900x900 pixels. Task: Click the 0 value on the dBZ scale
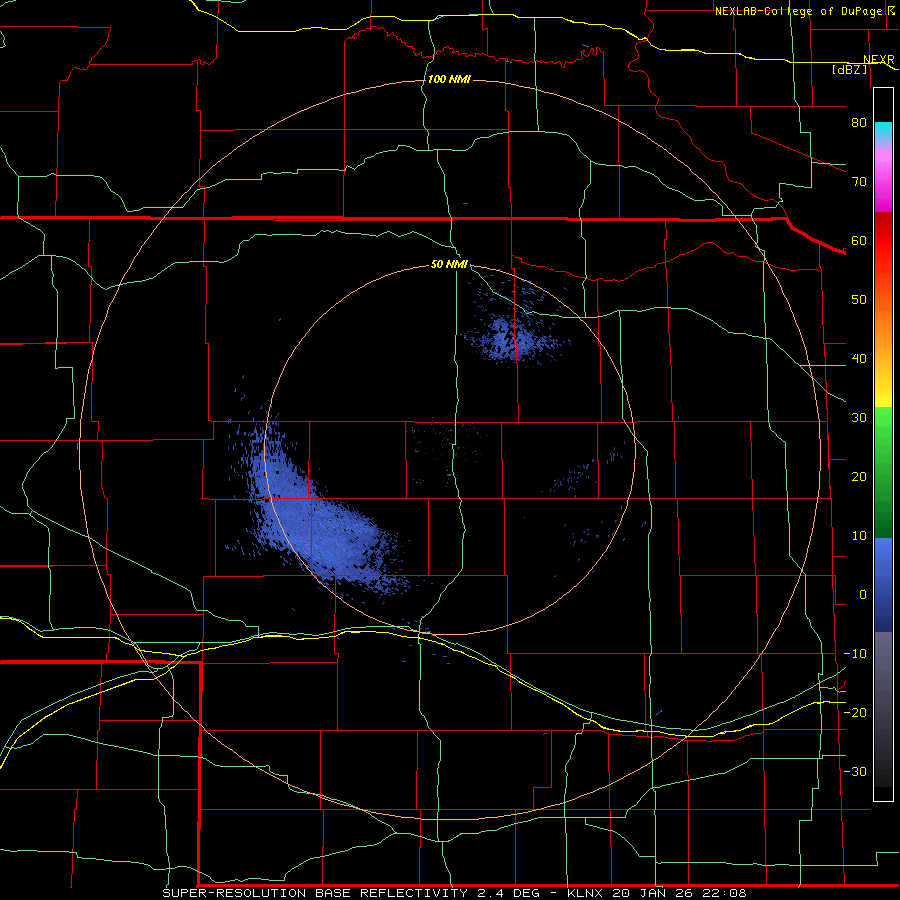click(863, 595)
